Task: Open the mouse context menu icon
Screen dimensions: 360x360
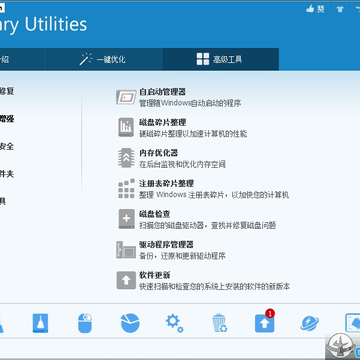Action: click(x=85, y=323)
